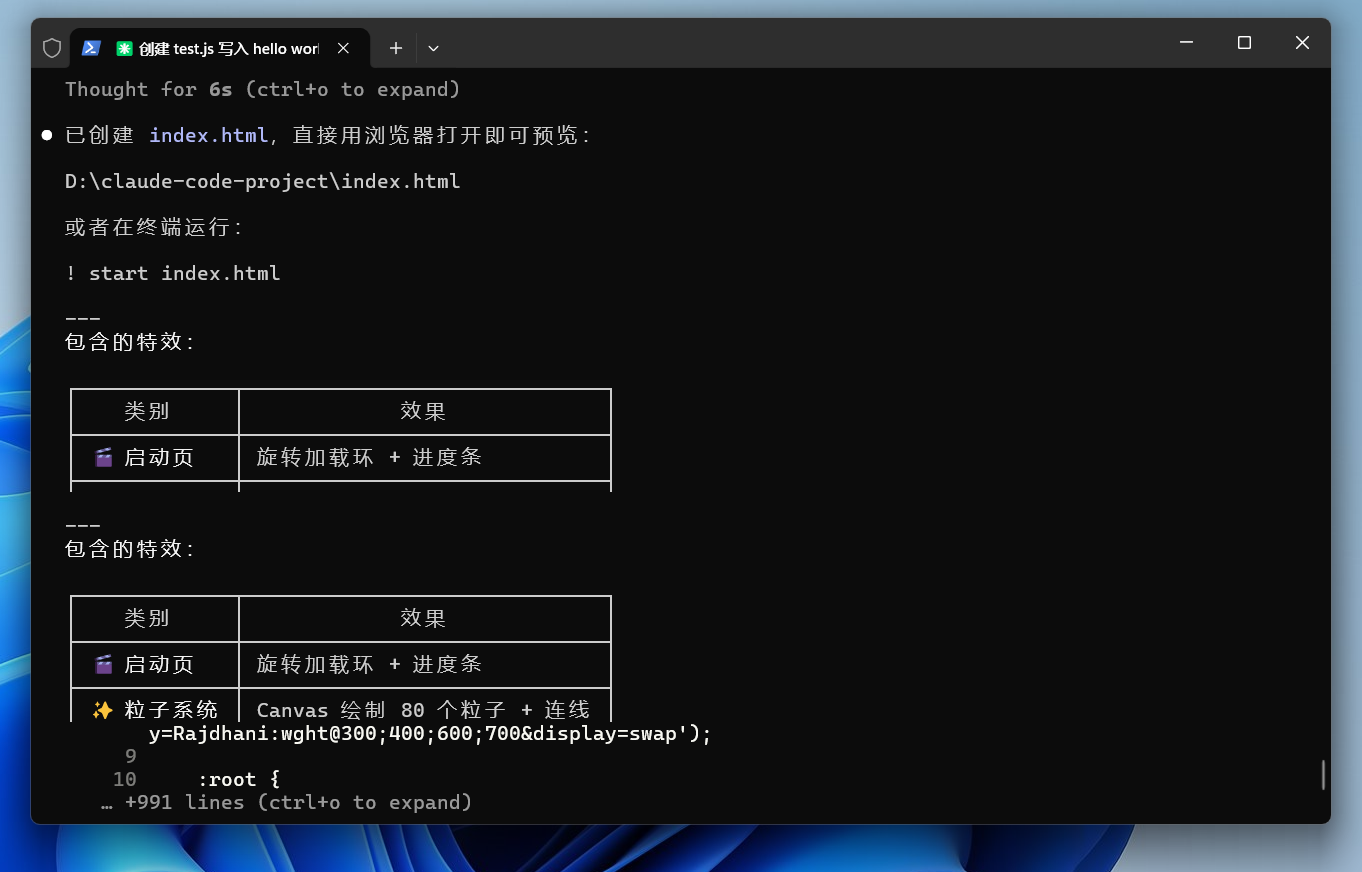Click the Rajdhani font URL code line
The height and width of the screenshot is (872, 1362).
[x=430, y=734]
